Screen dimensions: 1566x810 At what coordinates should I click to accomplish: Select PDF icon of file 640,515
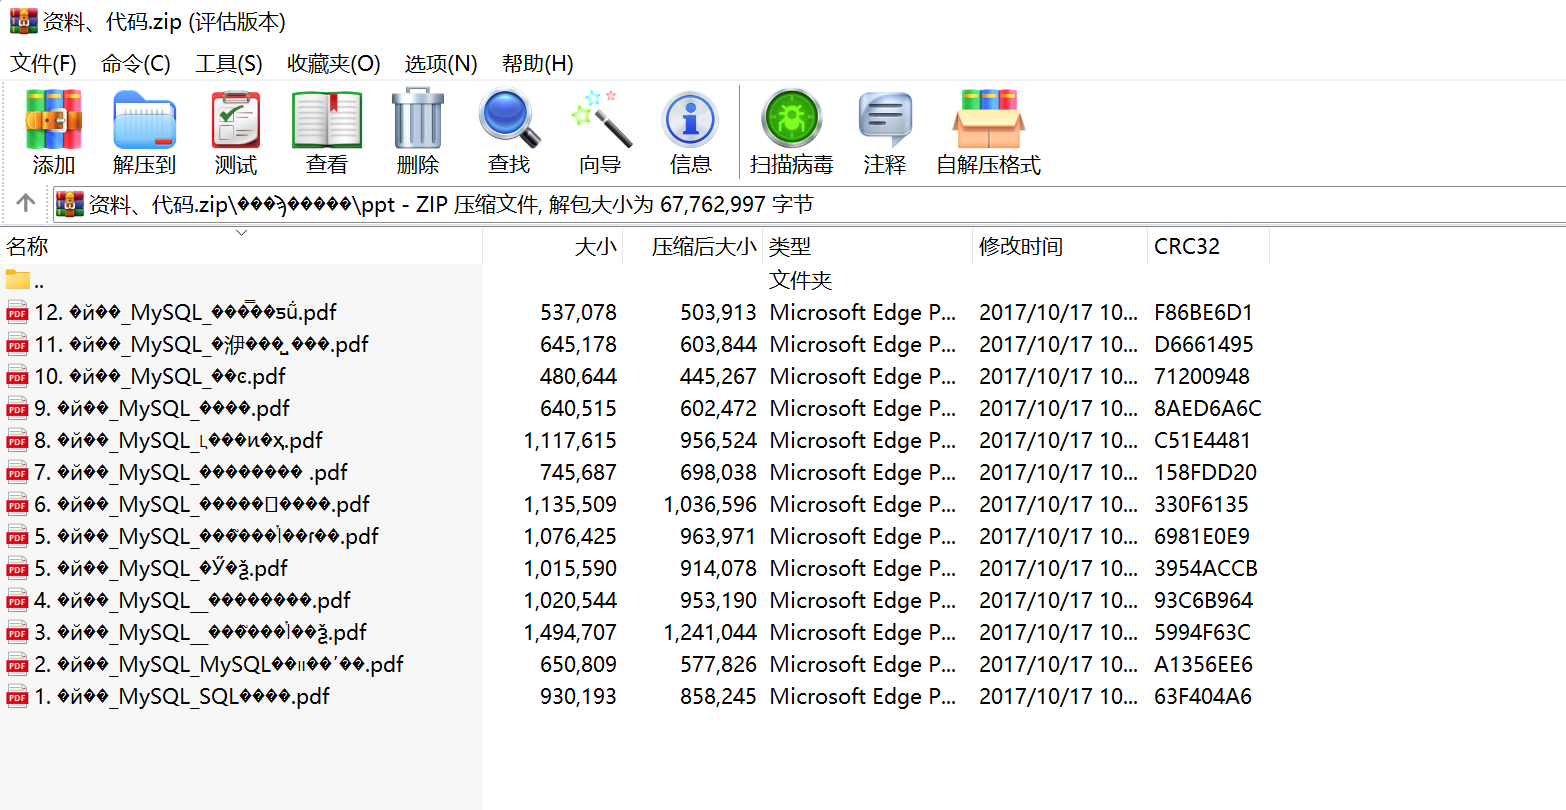17,408
